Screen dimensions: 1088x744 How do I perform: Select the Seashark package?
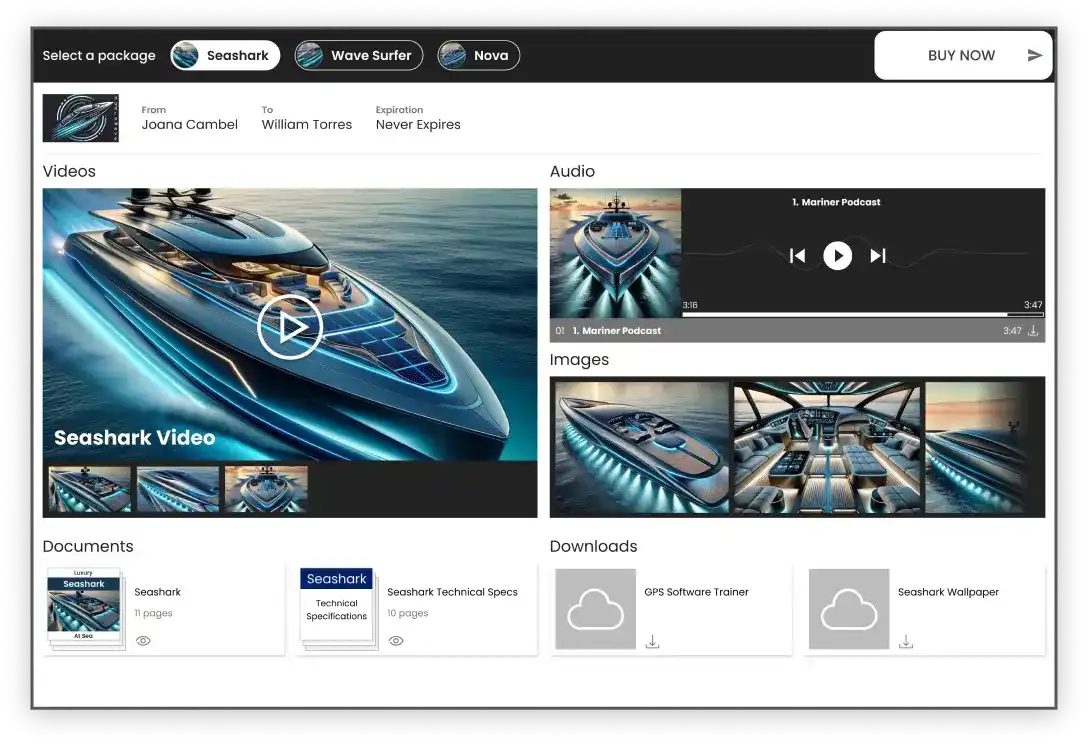[x=224, y=55]
